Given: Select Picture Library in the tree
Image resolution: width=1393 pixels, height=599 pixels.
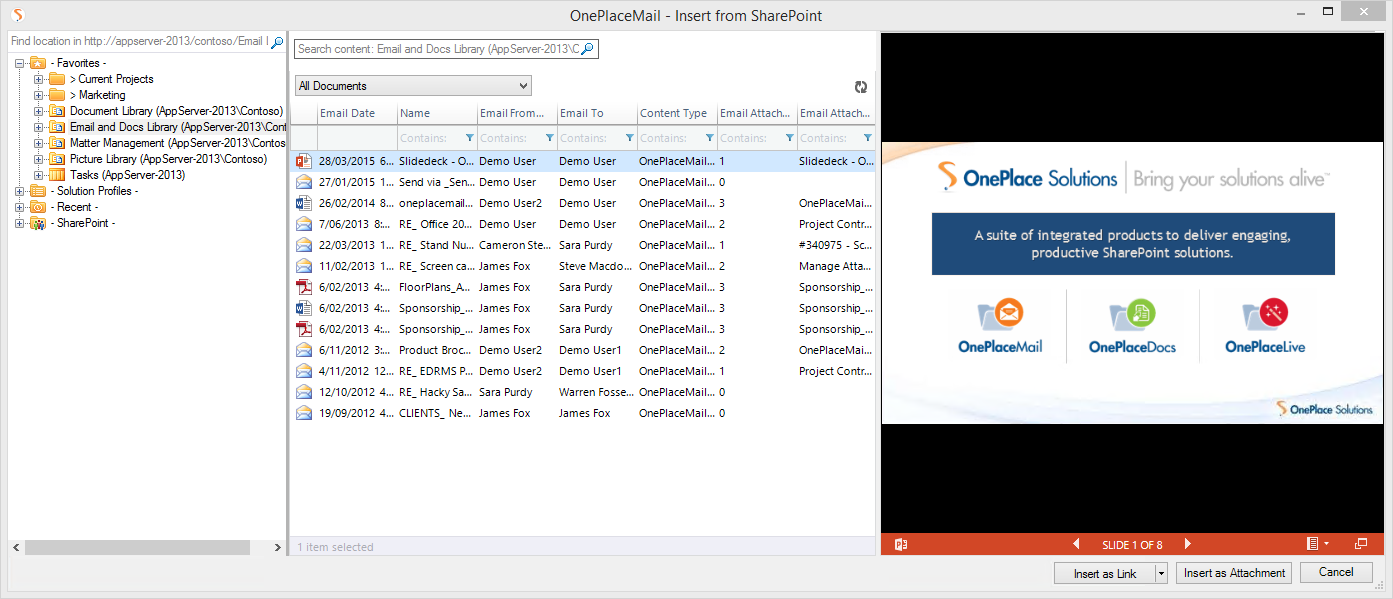Looking at the screenshot, I should point(169,159).
